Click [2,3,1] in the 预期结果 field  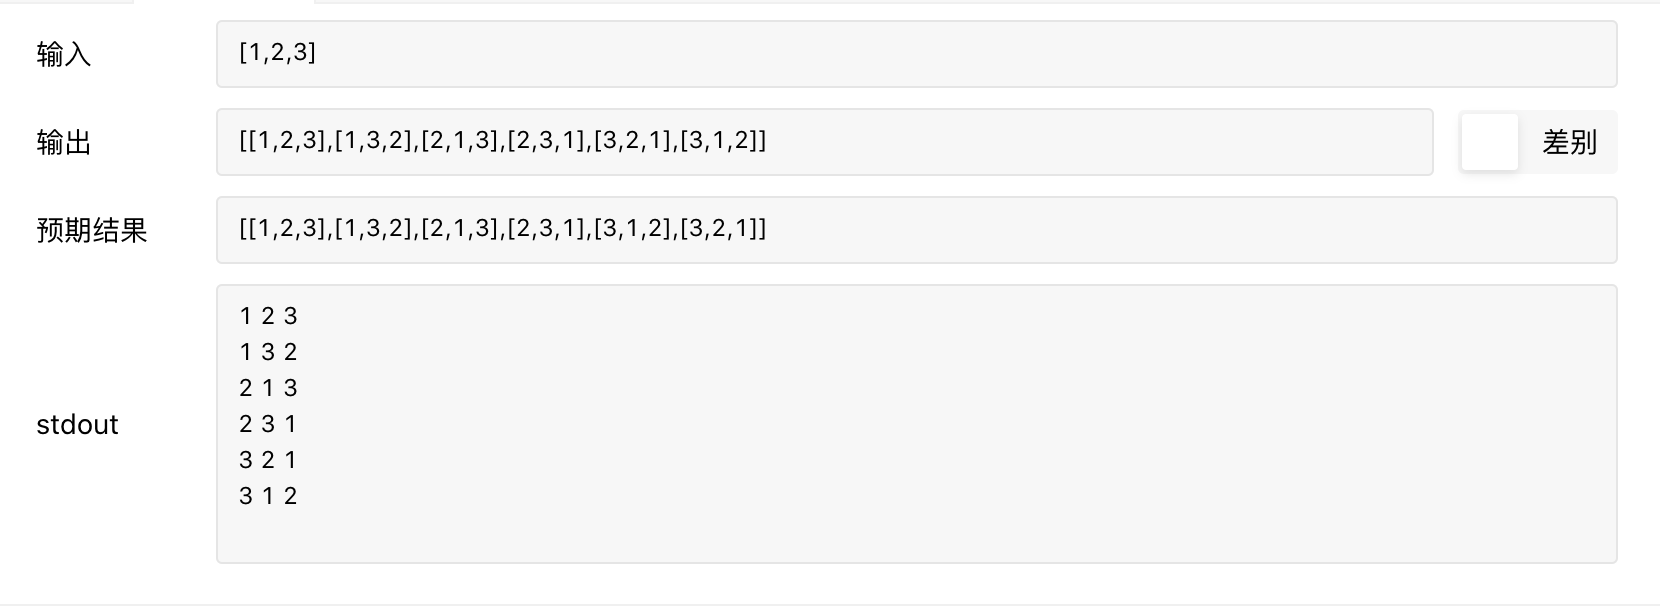(x=546, y=229)
